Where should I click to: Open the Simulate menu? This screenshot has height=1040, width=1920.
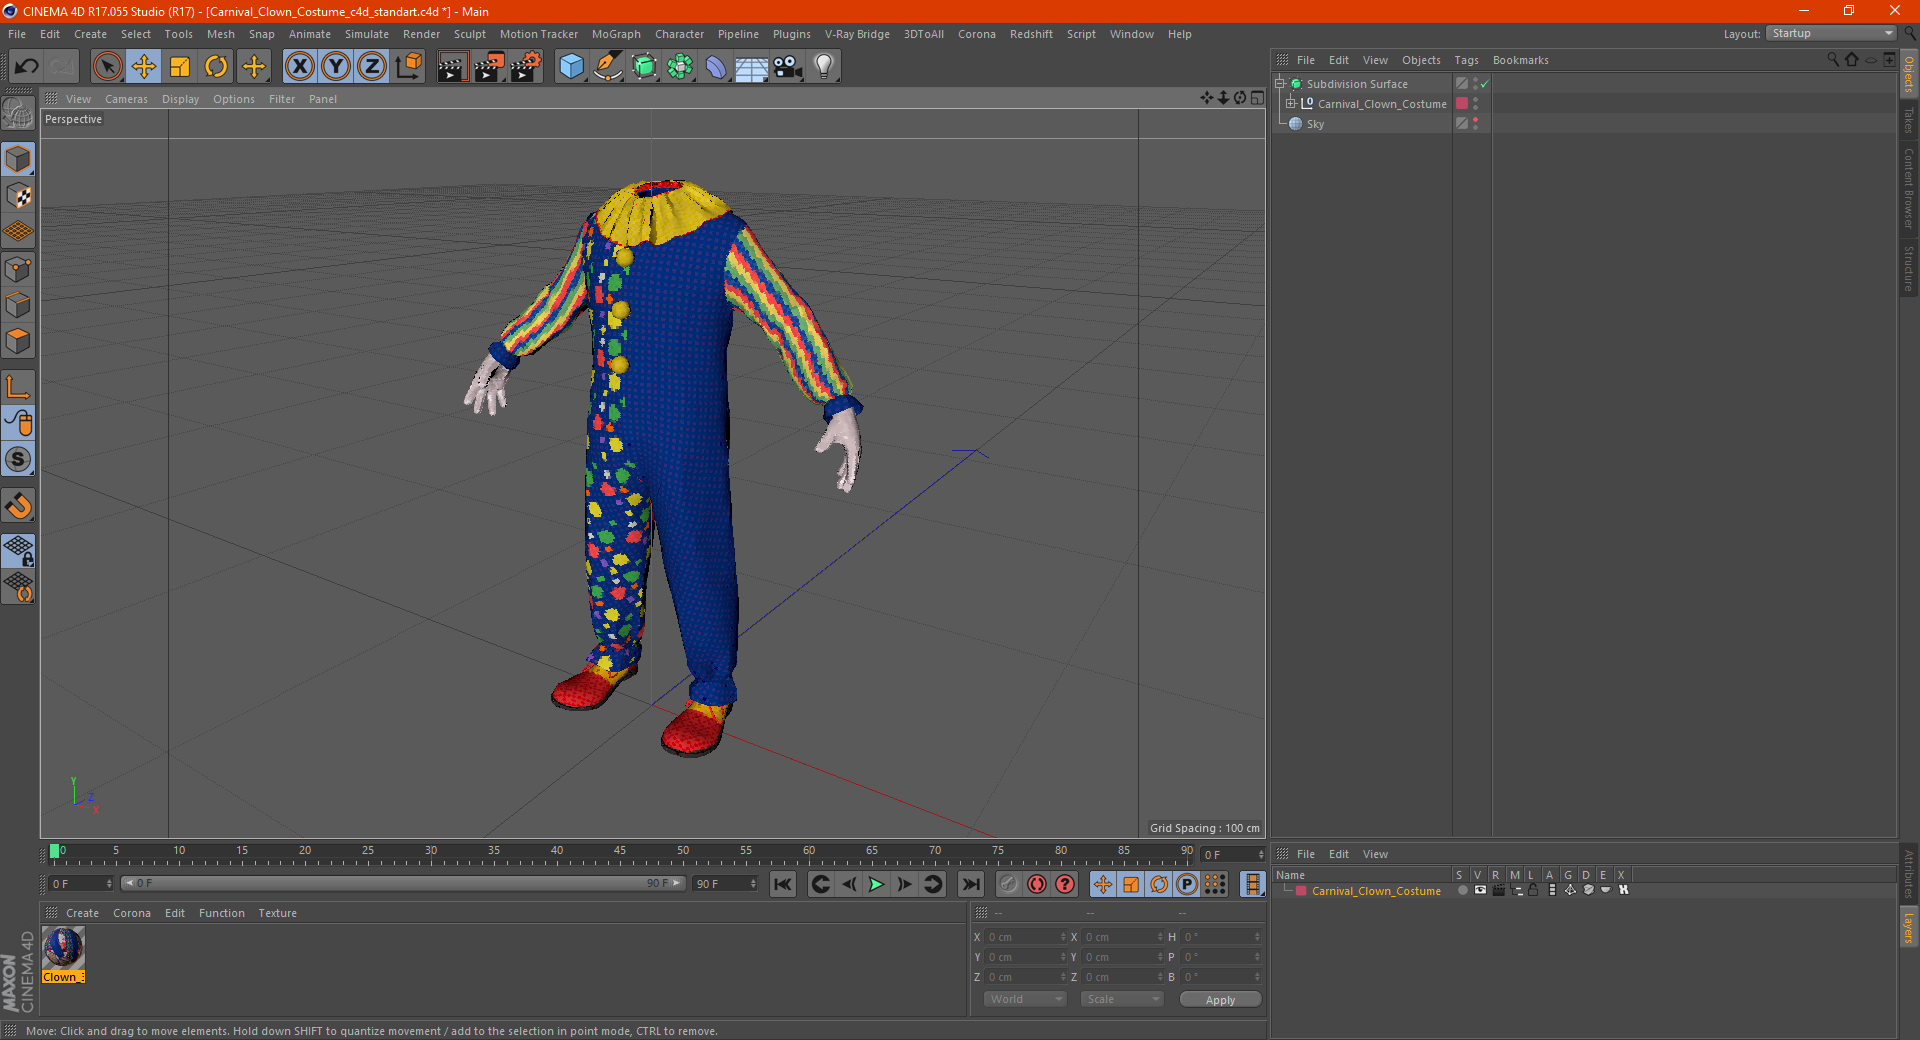(367, 34)
